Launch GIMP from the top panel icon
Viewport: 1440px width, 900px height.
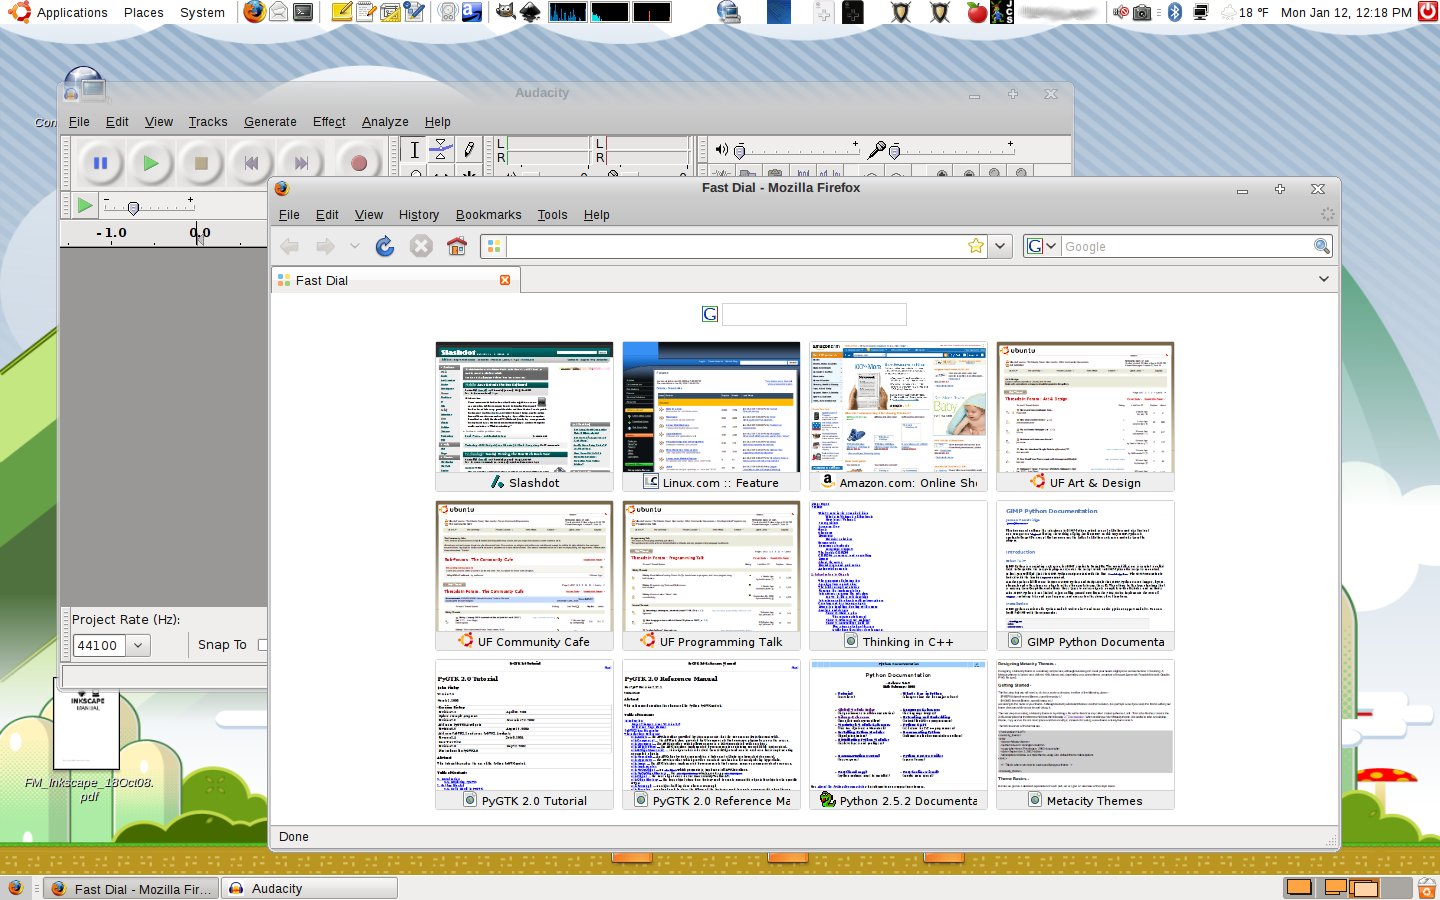click(x=505, y=12)
